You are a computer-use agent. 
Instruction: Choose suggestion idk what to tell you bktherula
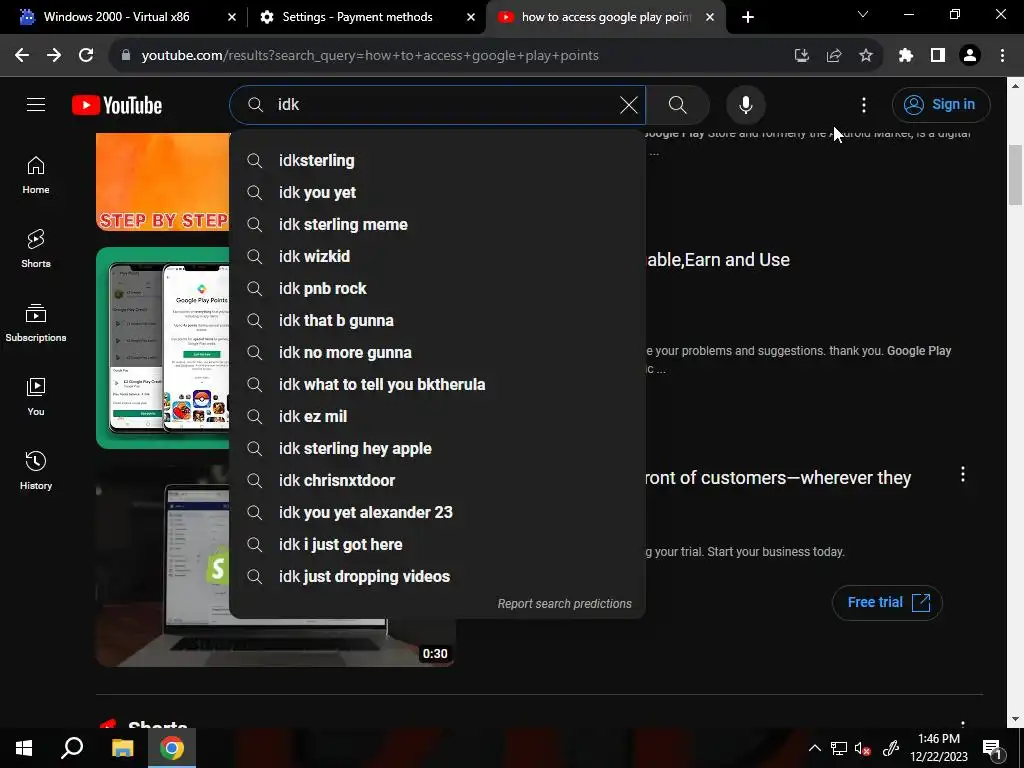[438, 385]
